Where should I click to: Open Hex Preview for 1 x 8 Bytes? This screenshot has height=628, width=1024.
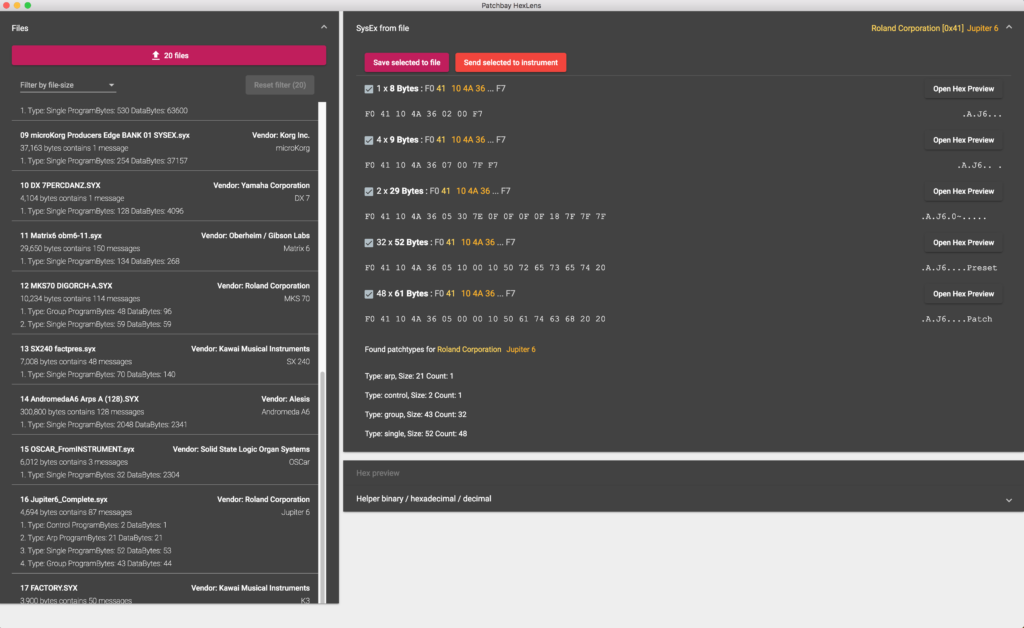click(x=963, y=89)
